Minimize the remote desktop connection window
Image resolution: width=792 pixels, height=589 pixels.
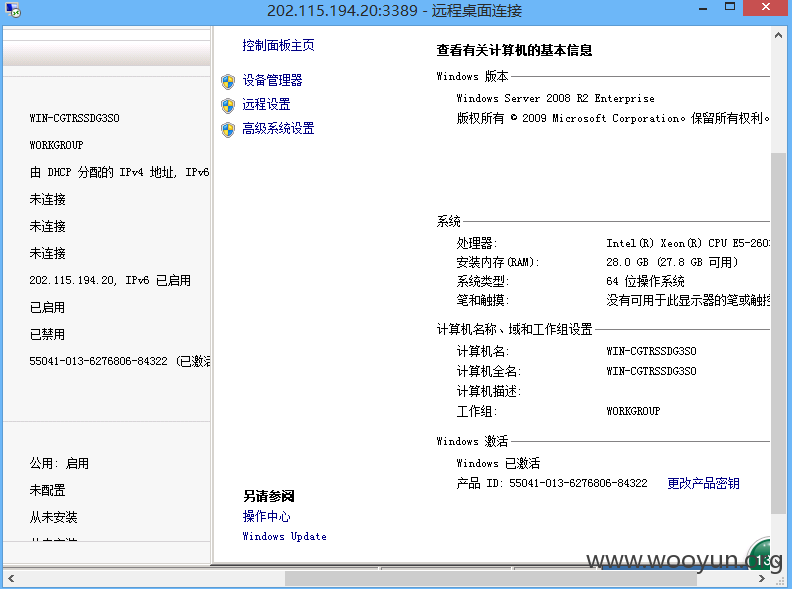tap(703, 9)
